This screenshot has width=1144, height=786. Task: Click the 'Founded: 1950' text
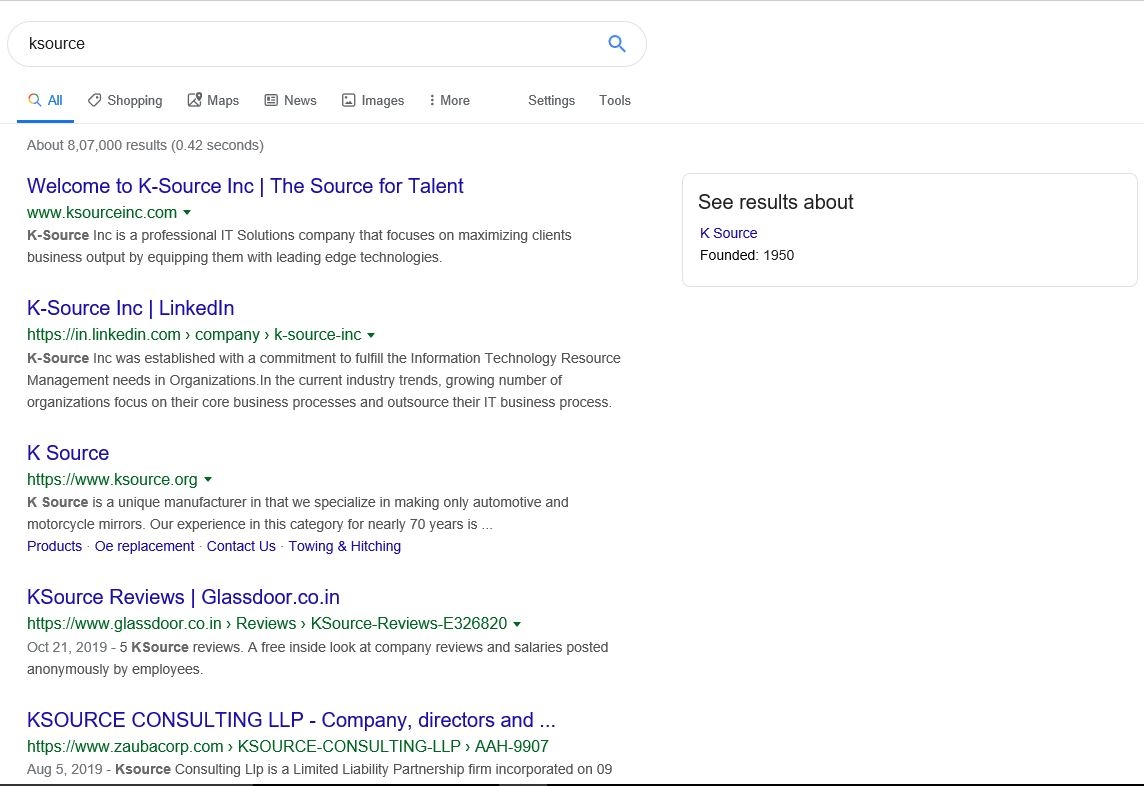[x=747, y=255]
